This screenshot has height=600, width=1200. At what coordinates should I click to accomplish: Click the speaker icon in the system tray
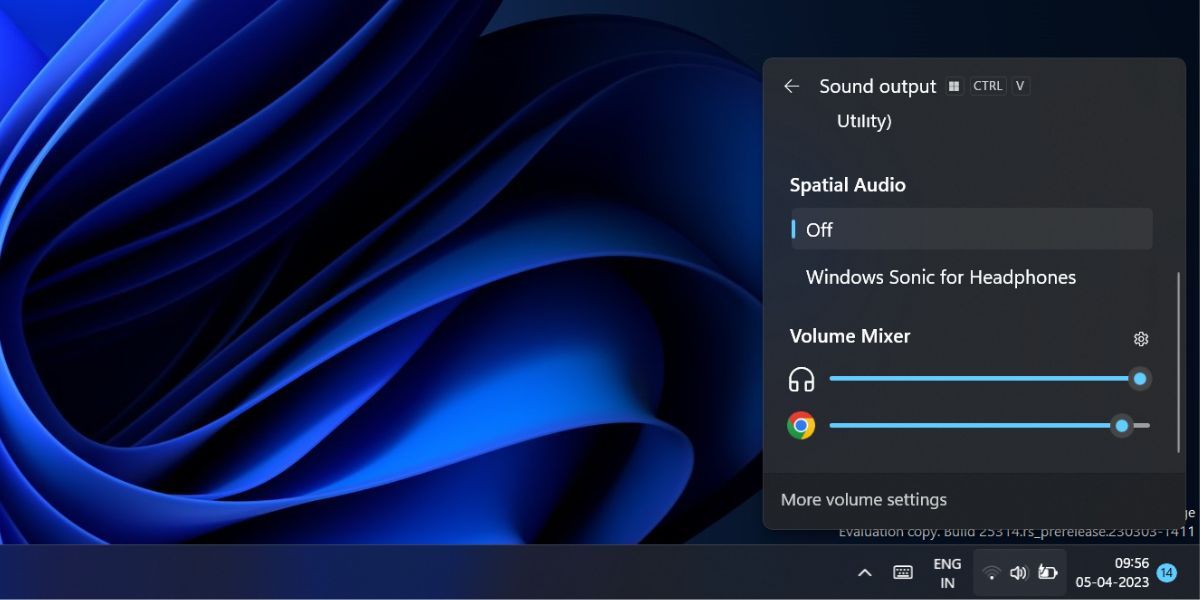[1018, 572]
